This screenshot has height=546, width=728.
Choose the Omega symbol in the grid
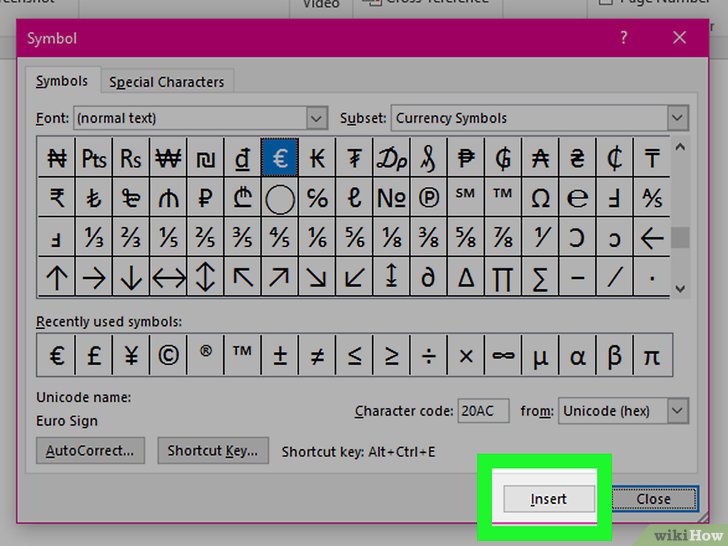click(540, 198)
